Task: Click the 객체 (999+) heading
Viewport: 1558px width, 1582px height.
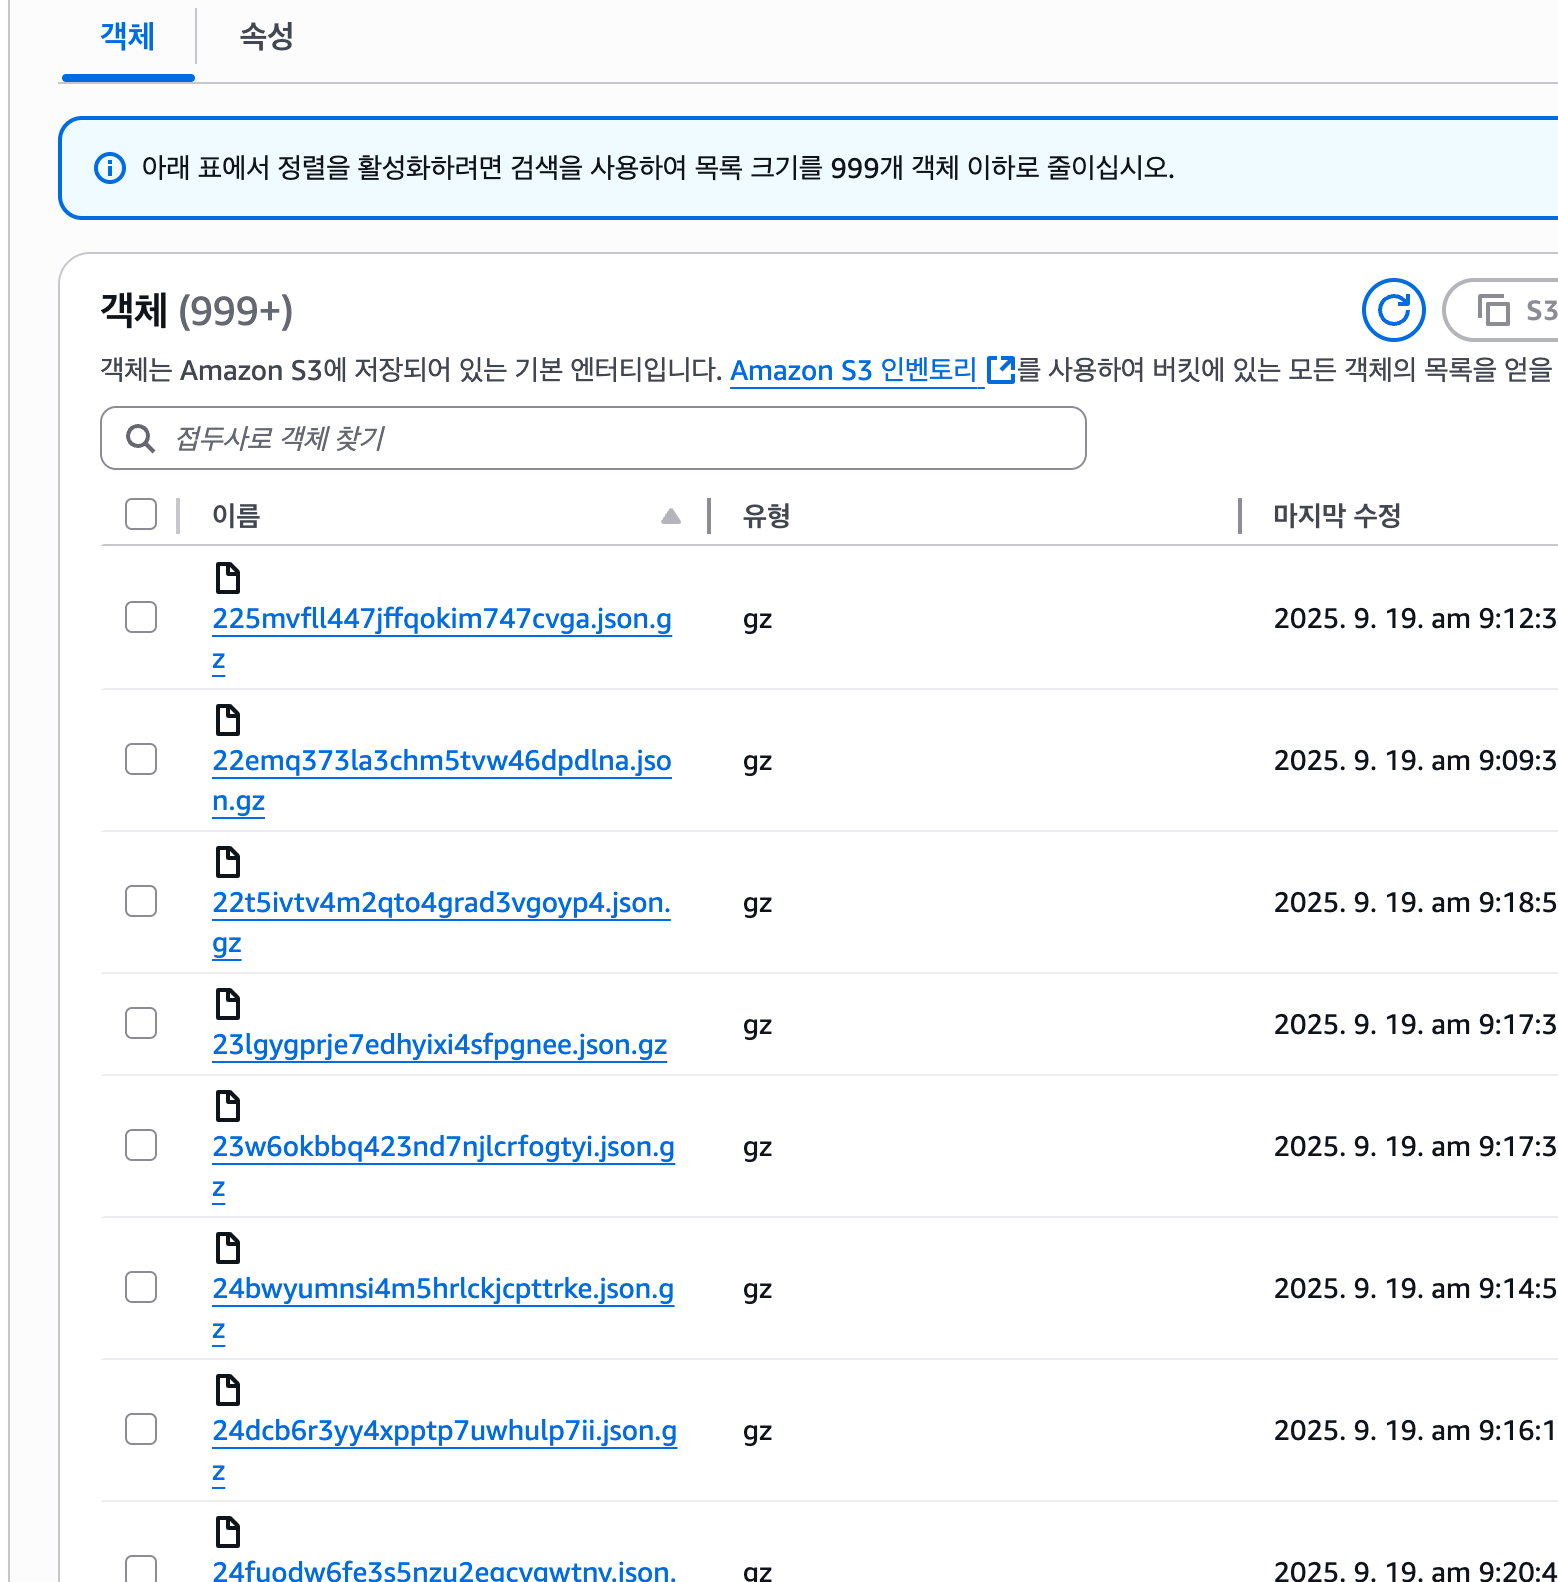Action: 197,310
